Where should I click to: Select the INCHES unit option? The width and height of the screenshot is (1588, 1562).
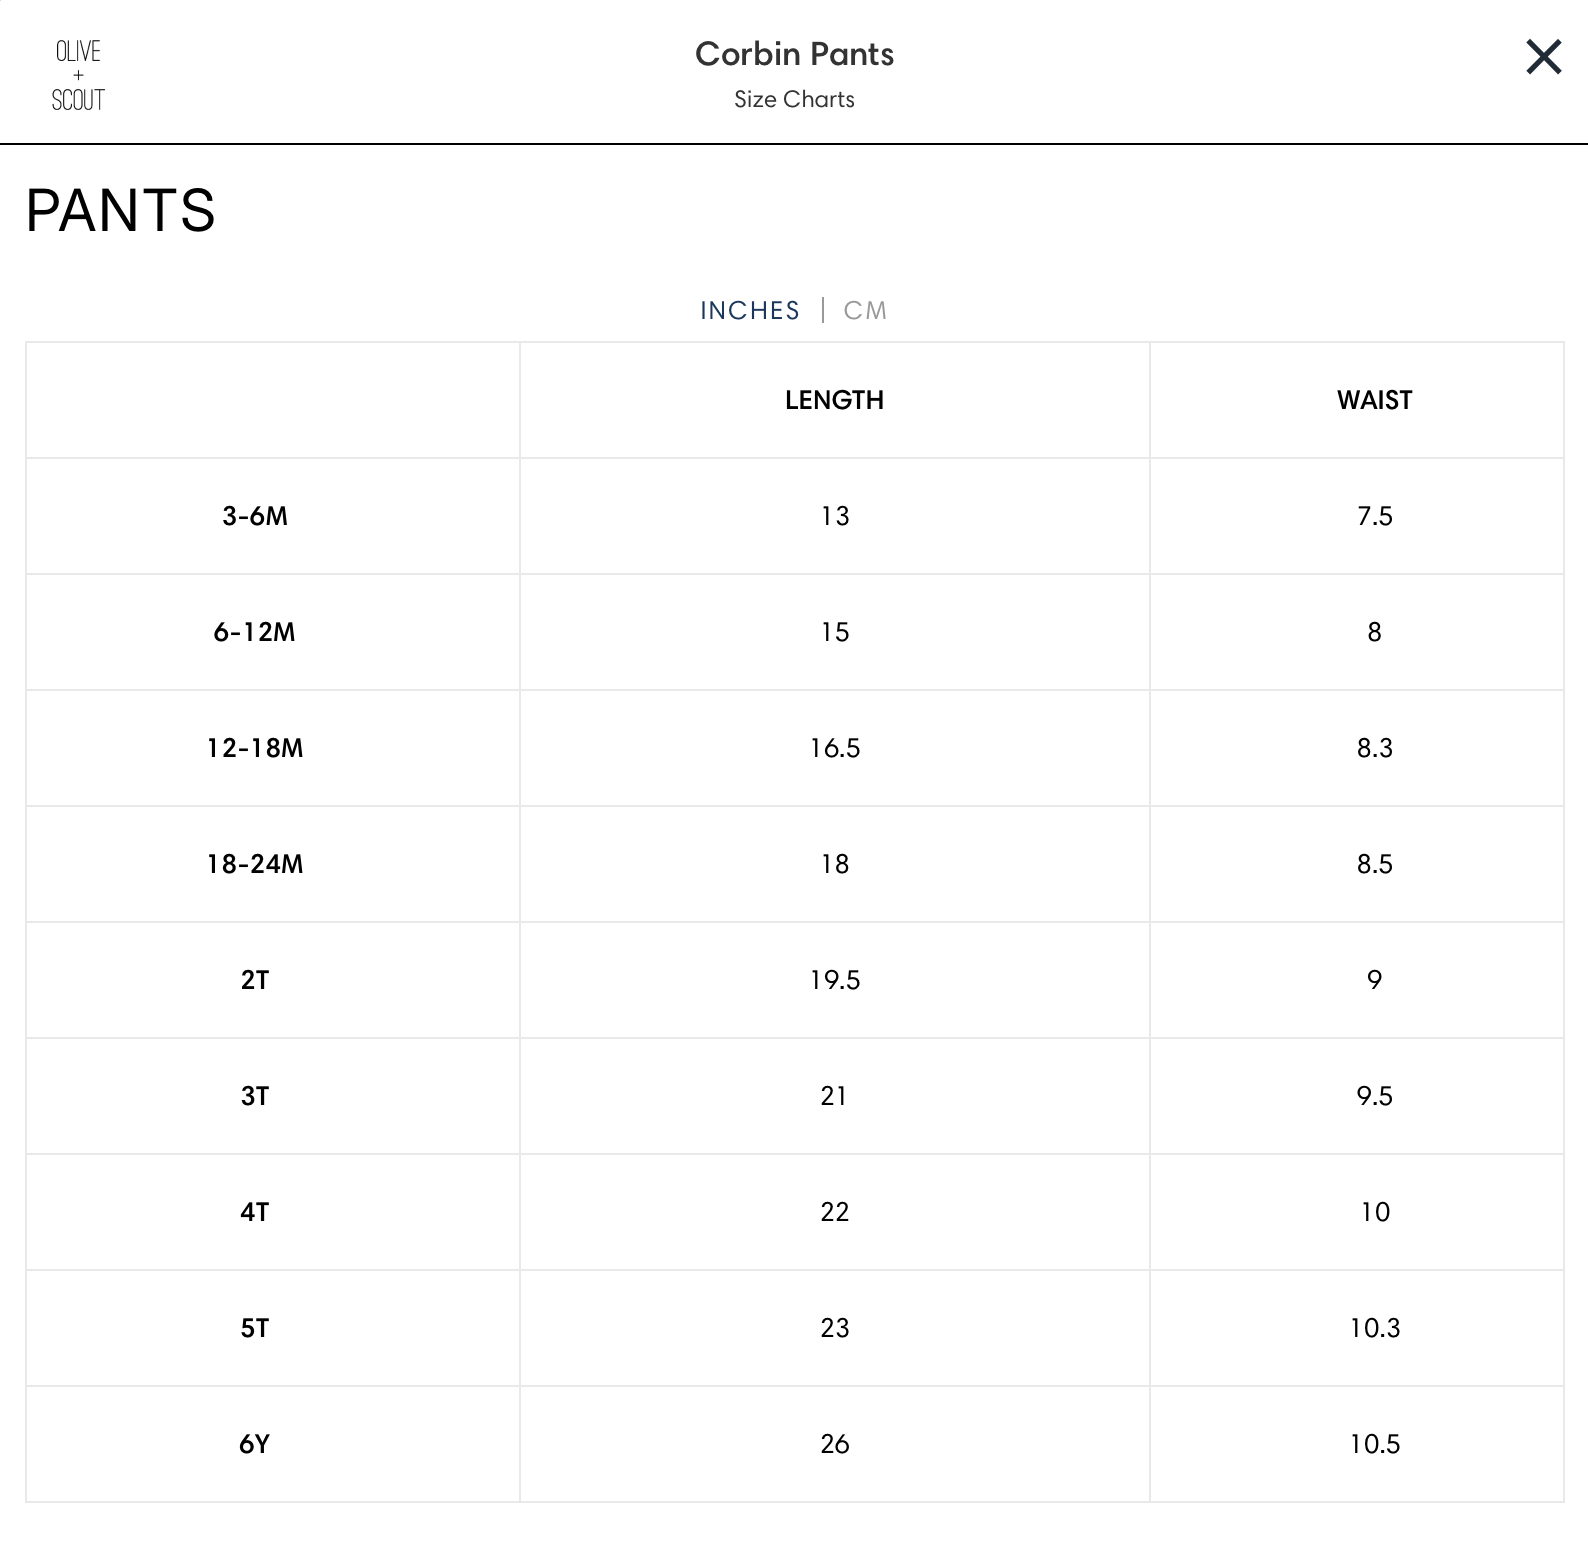click(750, 311)
